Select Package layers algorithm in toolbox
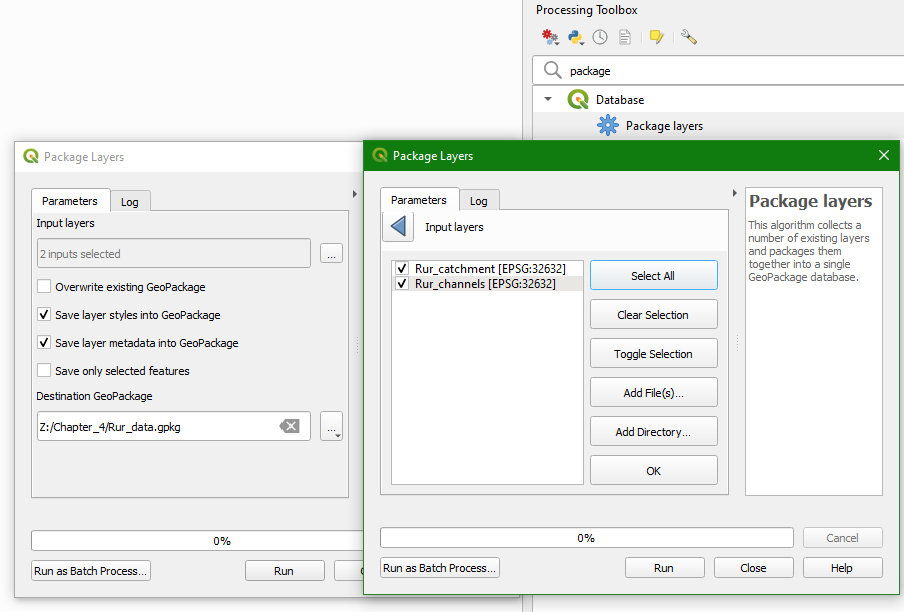The width and height of the screenshot is (904, 612). click(x=664, y=126)
